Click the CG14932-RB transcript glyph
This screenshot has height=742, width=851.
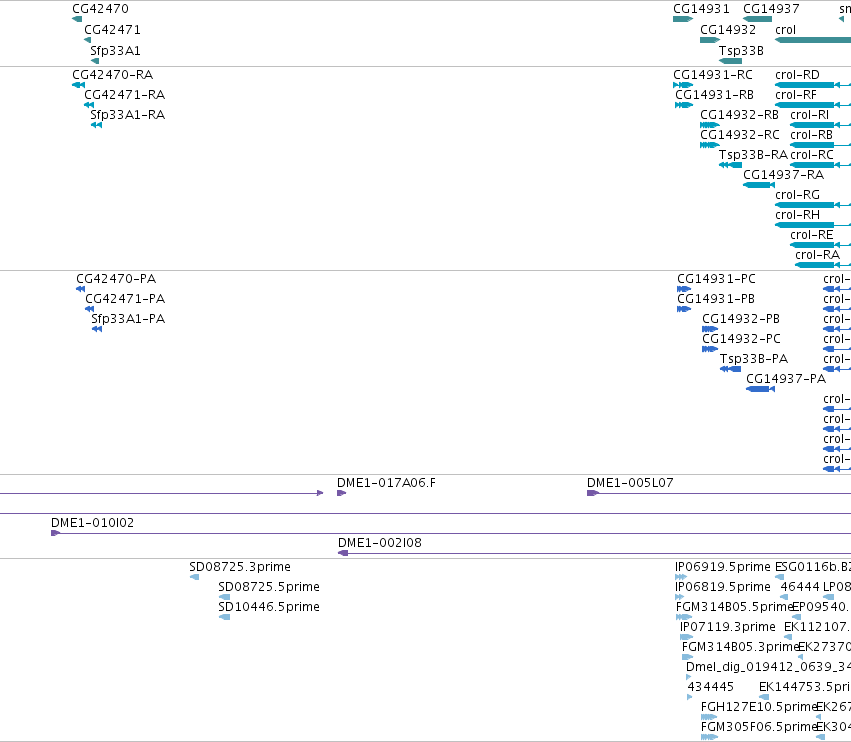(x=710, y=125)
